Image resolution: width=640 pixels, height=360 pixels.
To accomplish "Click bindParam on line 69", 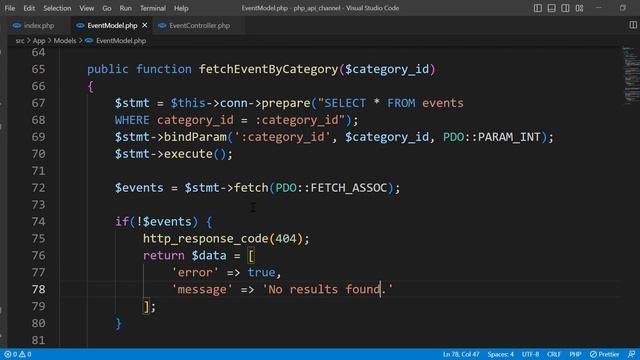I will coord(195,137).
